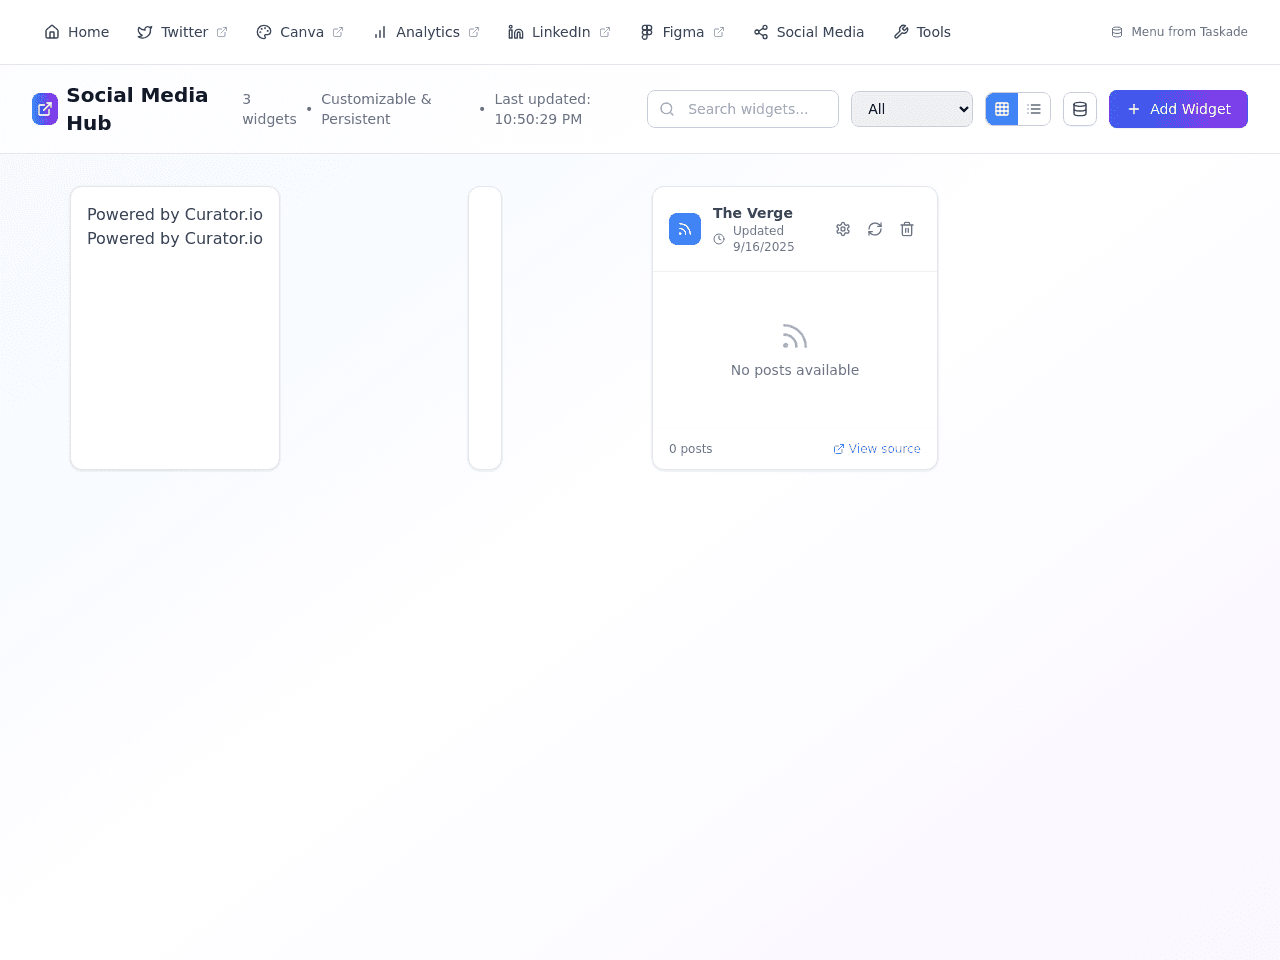Viewport: 1280px width, 960px height.
Task: Click the Customizable & Persistent text
Action: (376, 109)
